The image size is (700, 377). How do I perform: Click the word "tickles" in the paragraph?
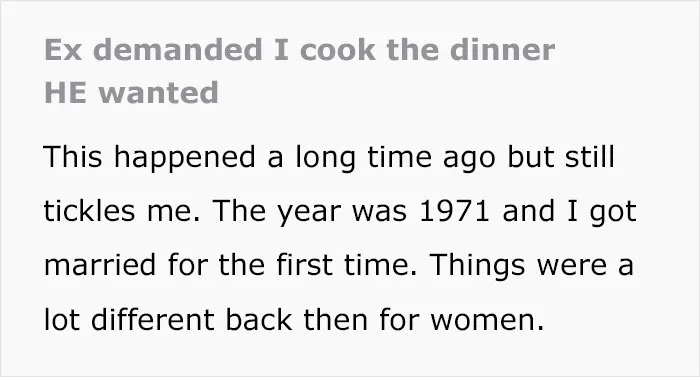coord(89,211)
